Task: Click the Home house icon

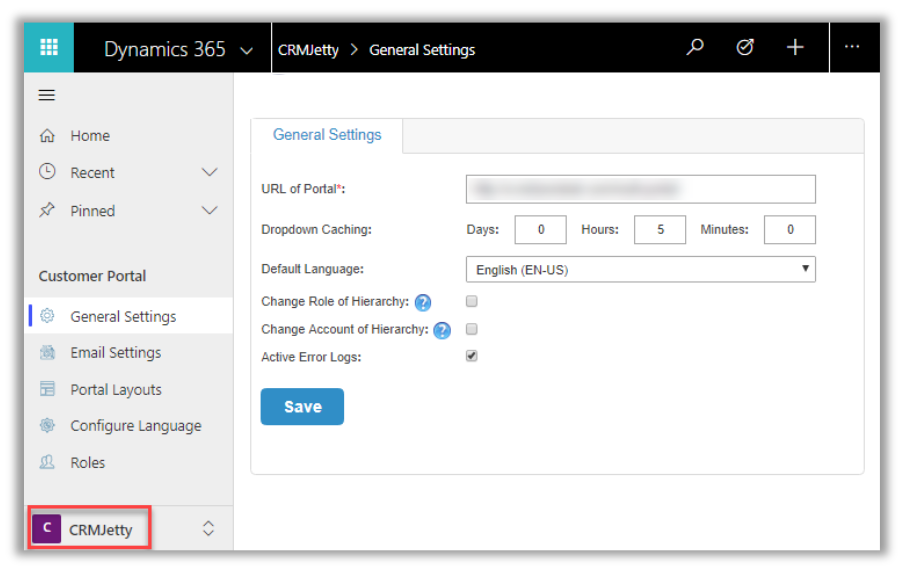Action: point(47,136)
